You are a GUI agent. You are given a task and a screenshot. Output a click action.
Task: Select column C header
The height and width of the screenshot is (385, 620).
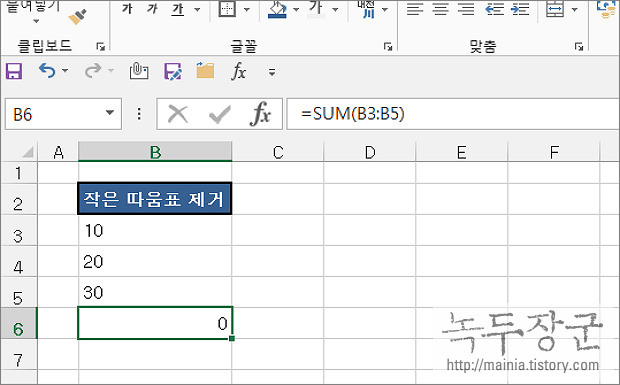pyautogui.click(x=278, y=152)
